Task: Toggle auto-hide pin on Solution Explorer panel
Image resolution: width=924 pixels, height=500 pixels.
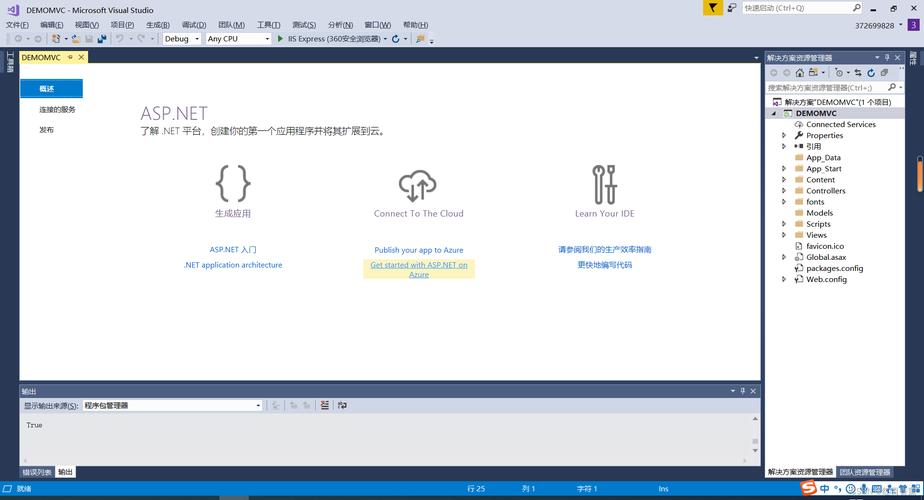Action: (x=887, y=57)
